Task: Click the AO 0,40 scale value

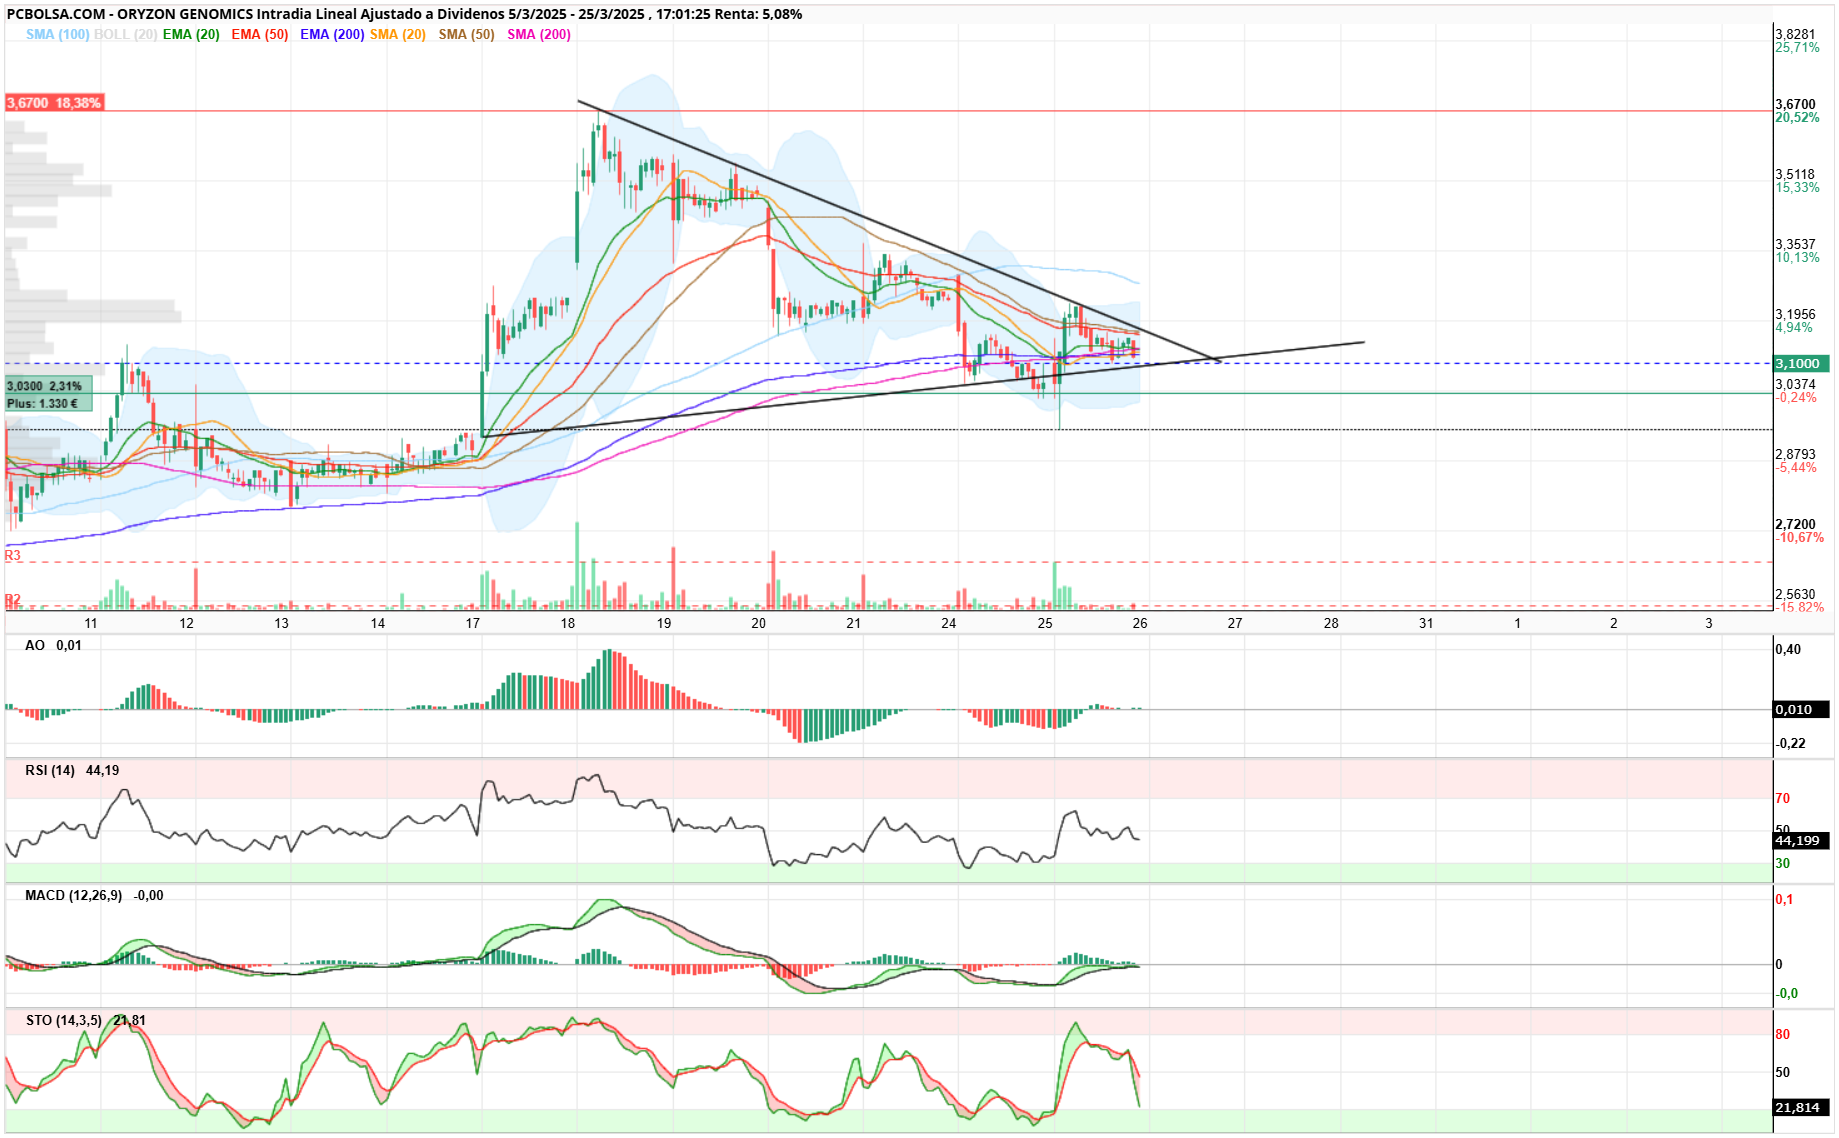Action: [1788, 649]
